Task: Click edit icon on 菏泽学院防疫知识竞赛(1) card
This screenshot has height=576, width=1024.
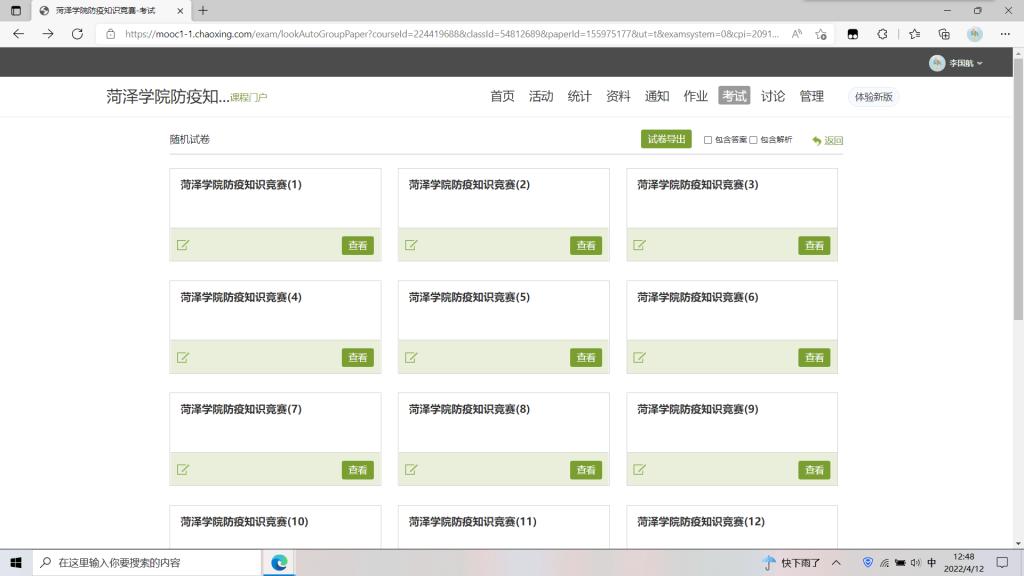Action: [x=183, y=245]
